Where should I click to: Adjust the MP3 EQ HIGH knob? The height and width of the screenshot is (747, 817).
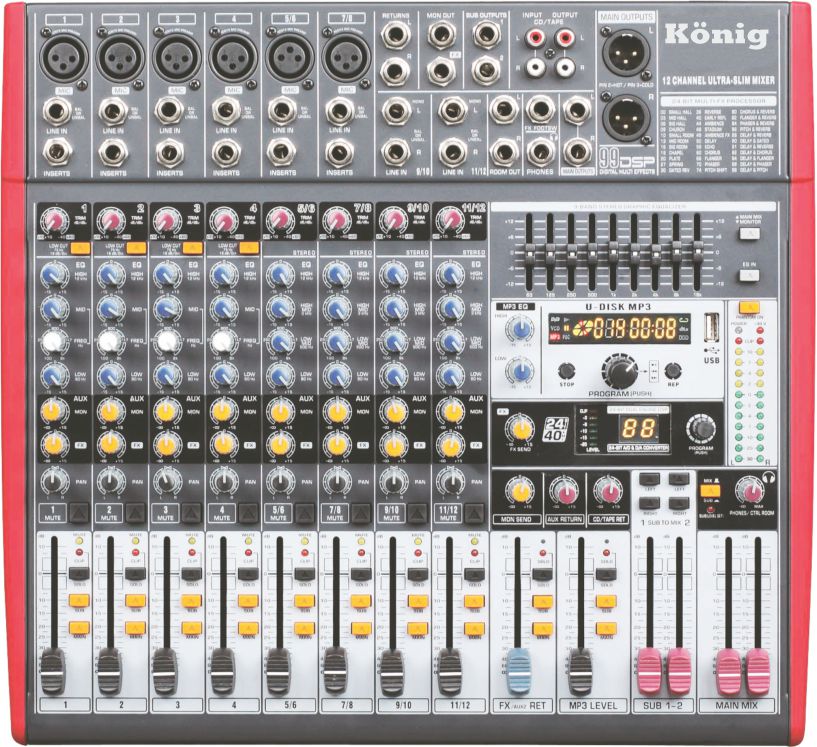518,327
